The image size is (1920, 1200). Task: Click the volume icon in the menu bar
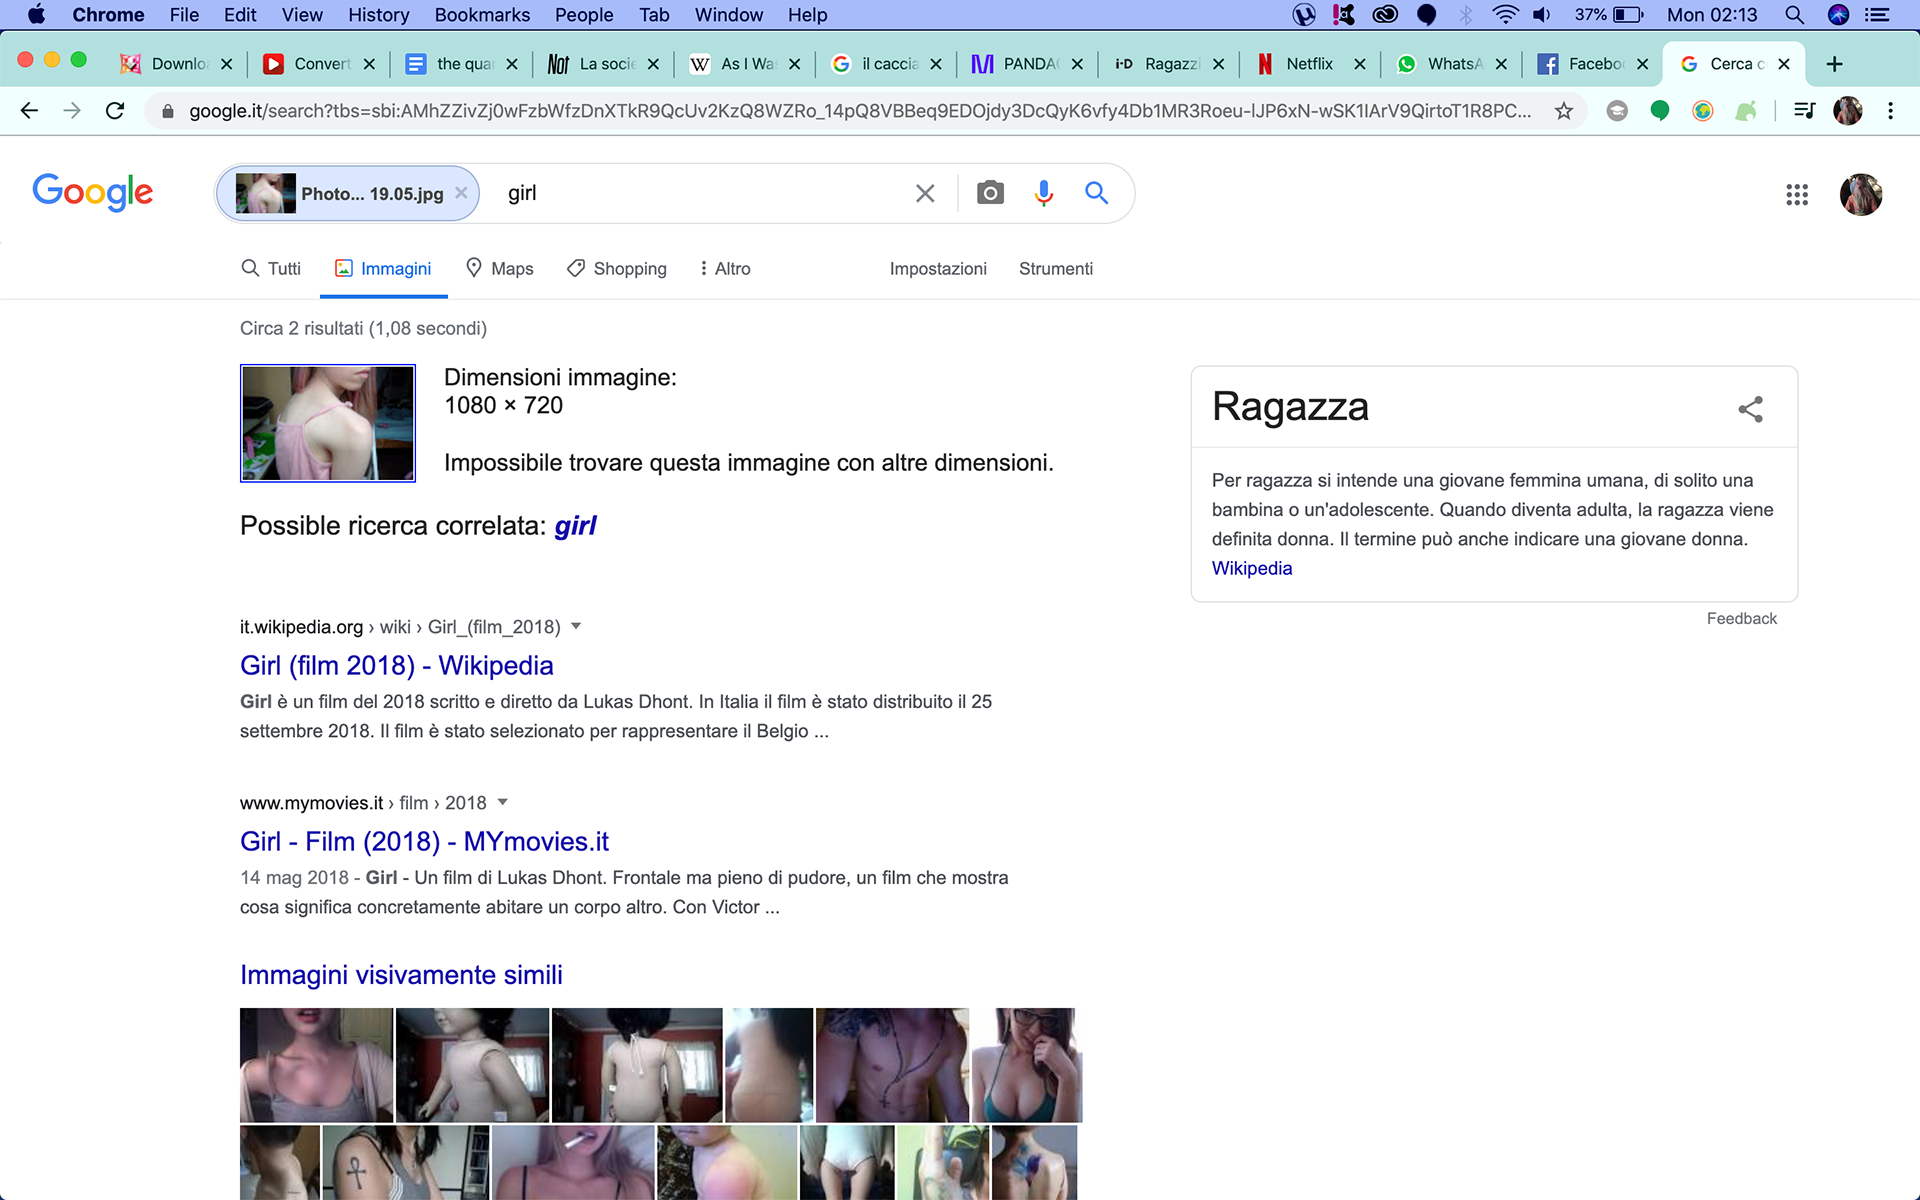1542,15
